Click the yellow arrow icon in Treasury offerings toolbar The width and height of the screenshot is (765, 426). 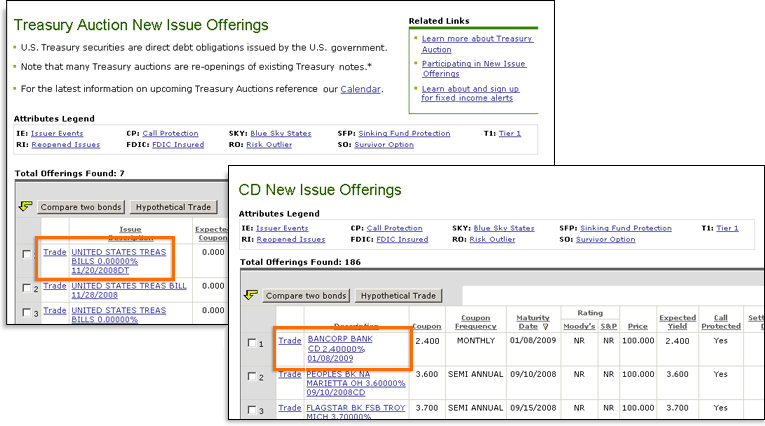[25, 207]
